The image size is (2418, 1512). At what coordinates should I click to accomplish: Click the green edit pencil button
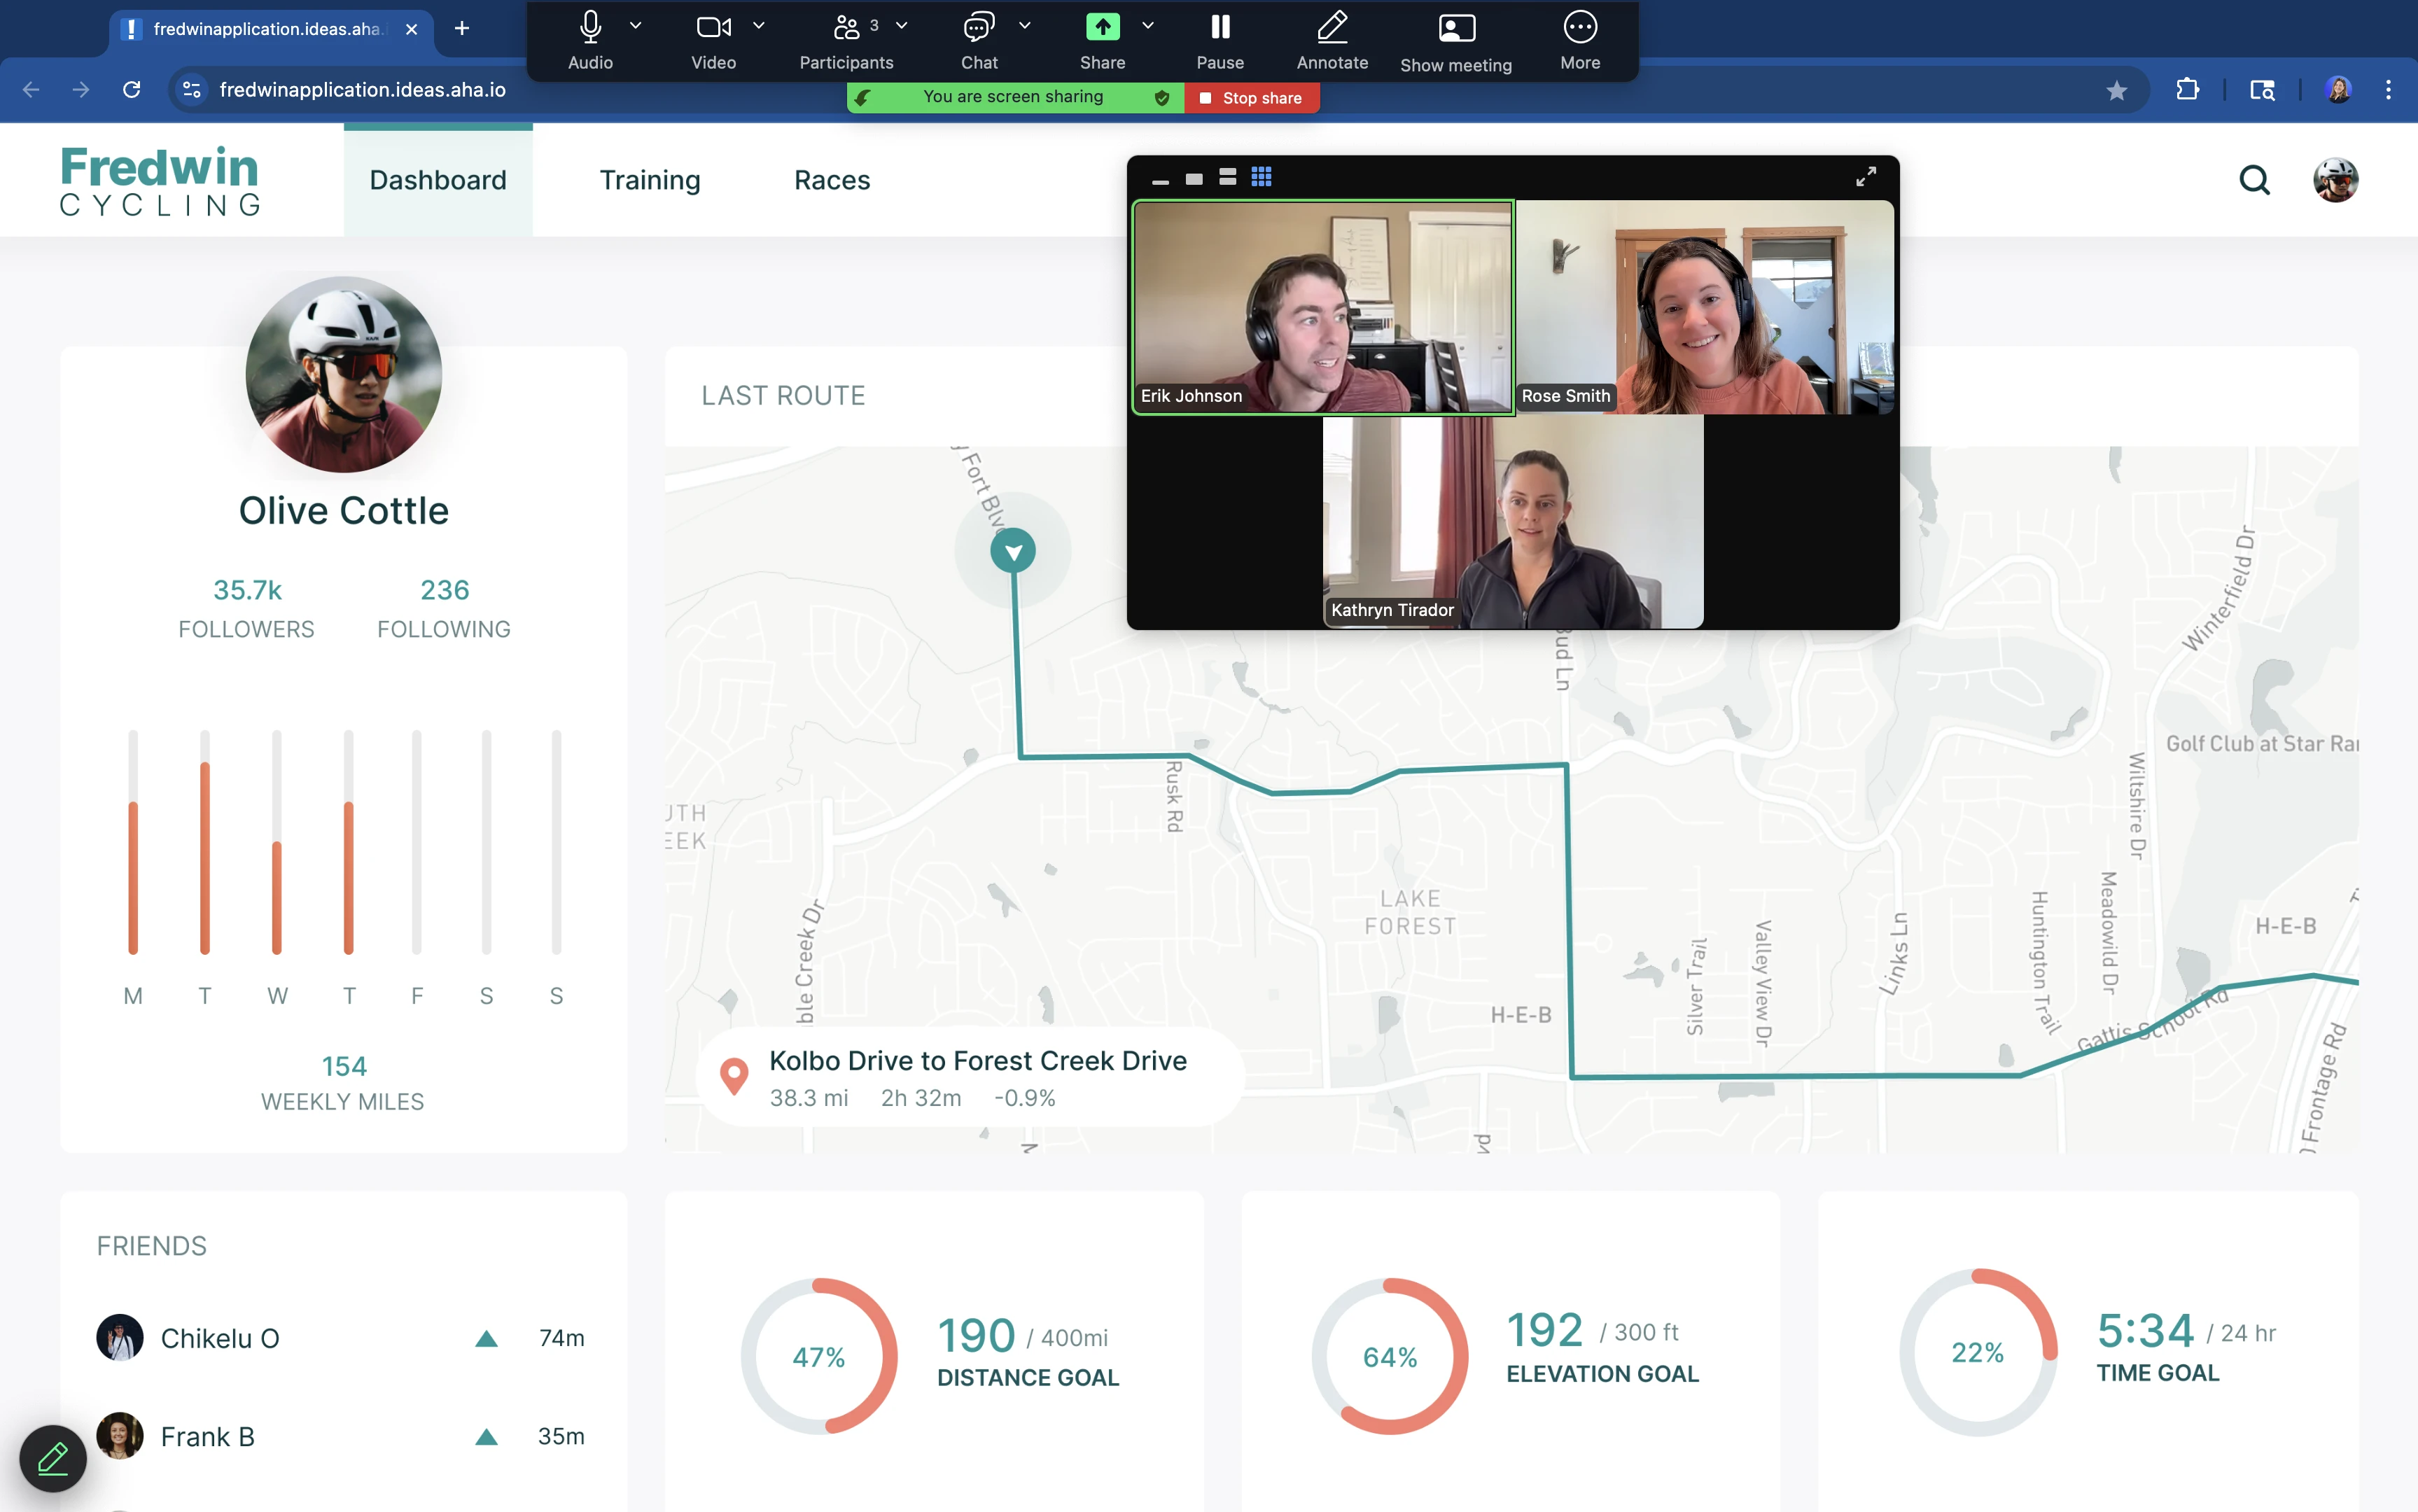pyautogui.click(x=53, y=1458)
